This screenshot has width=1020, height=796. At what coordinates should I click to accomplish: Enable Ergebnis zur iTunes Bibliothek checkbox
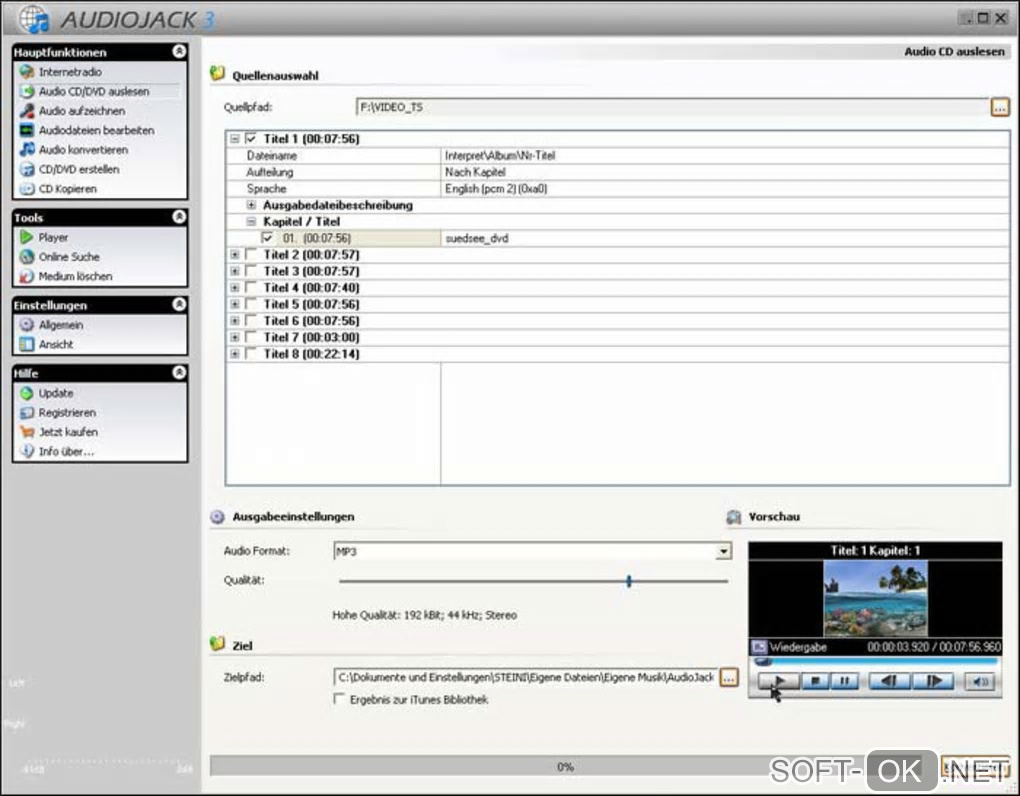pyautogui.click(x=339, y=699)
